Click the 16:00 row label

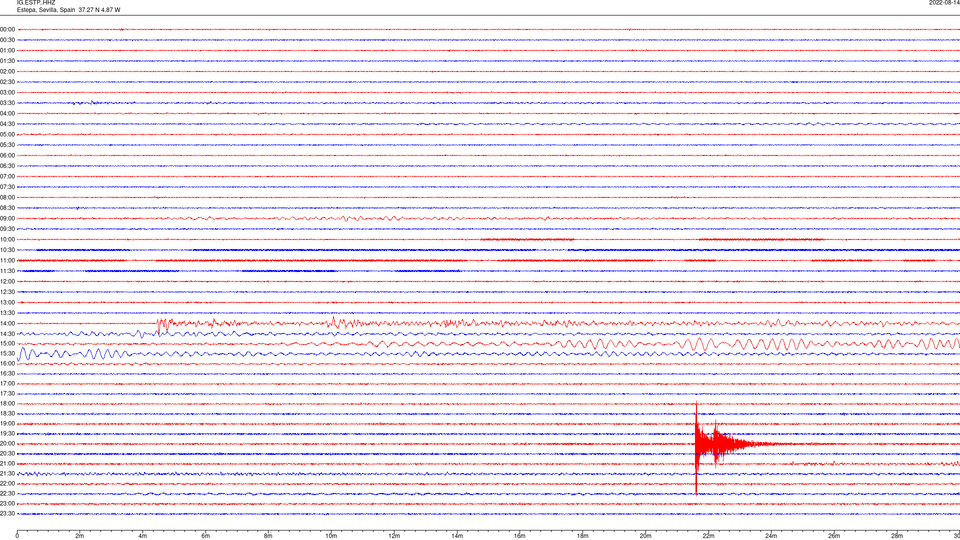click(x=7, y=364)
